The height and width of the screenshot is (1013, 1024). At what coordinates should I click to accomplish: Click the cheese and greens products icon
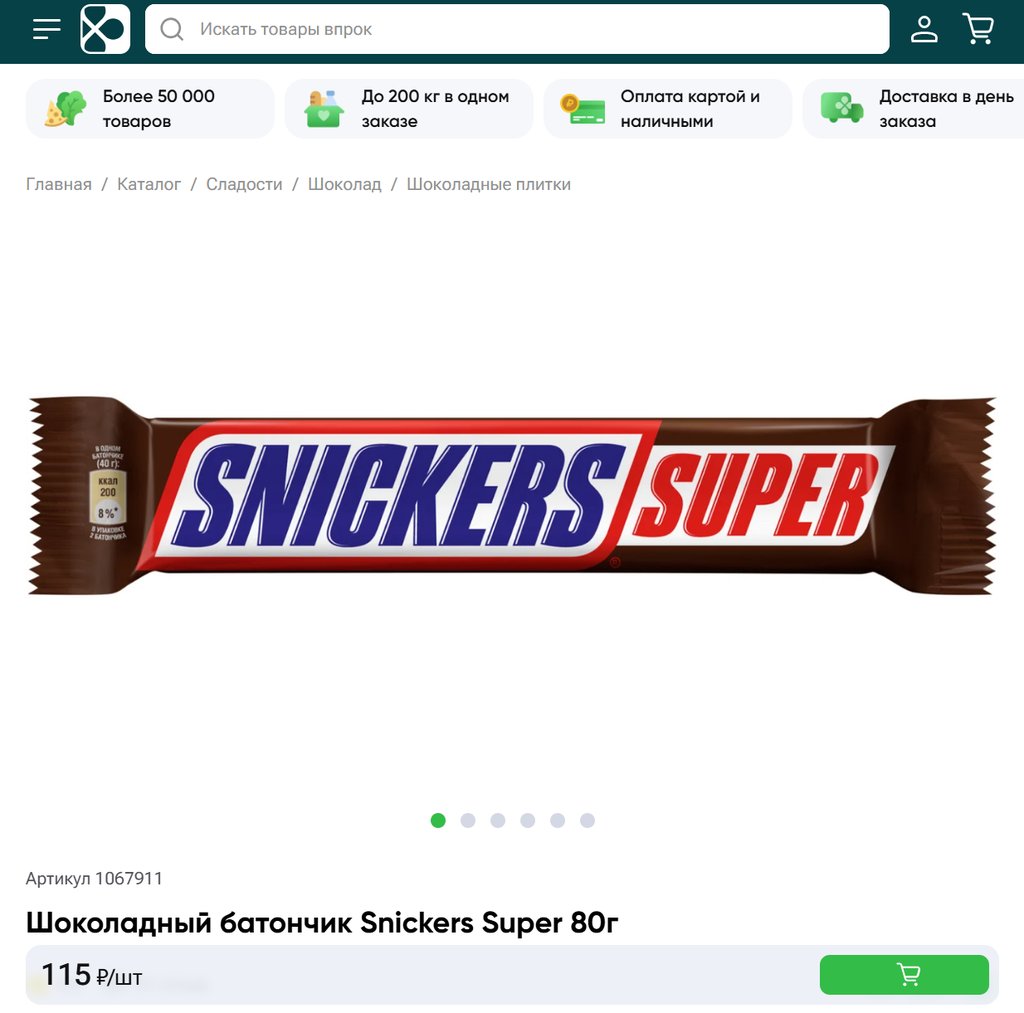(x=65, y=108)
